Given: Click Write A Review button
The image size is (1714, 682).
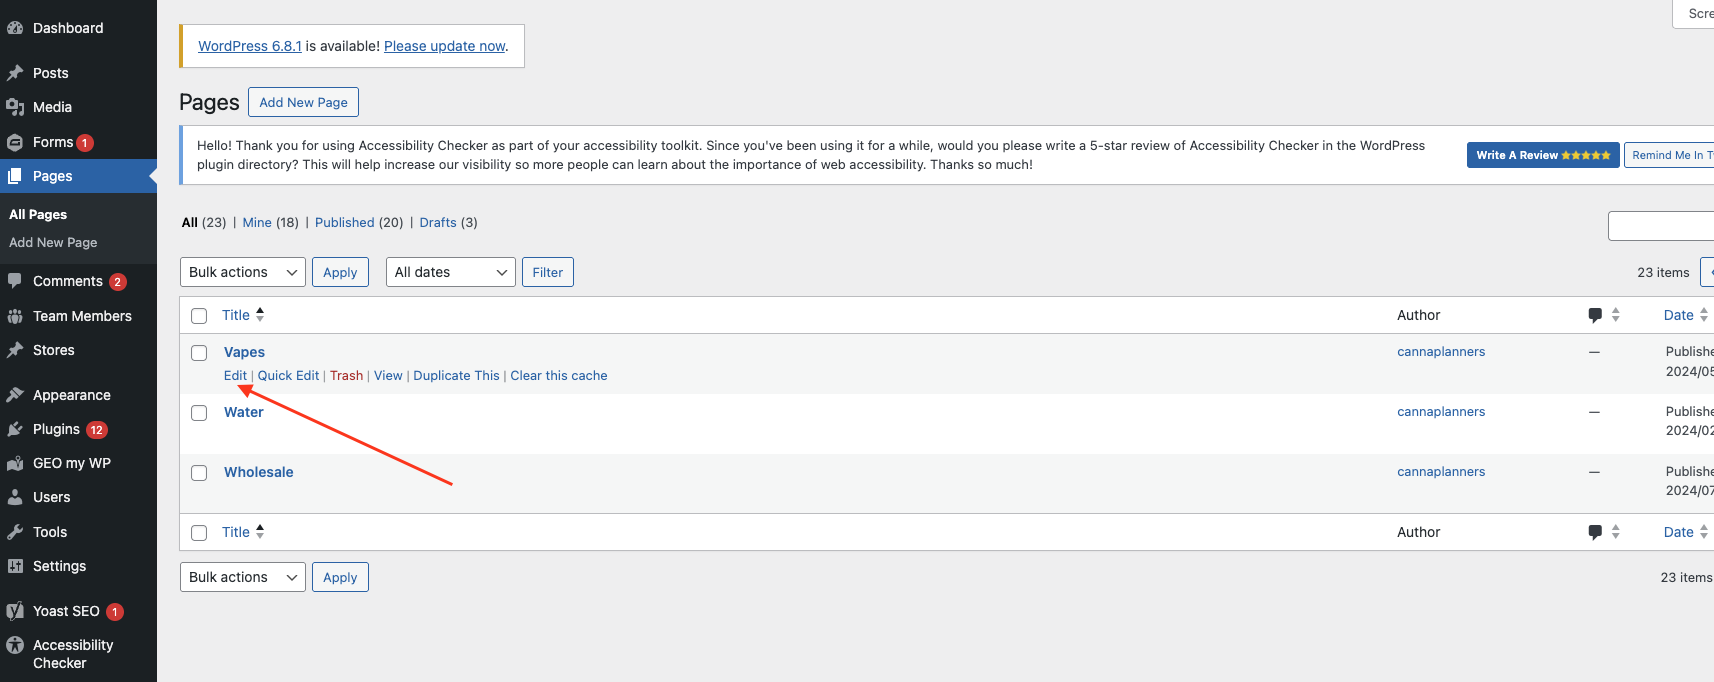Looking at the screenshot, I should coord(1543,155).
